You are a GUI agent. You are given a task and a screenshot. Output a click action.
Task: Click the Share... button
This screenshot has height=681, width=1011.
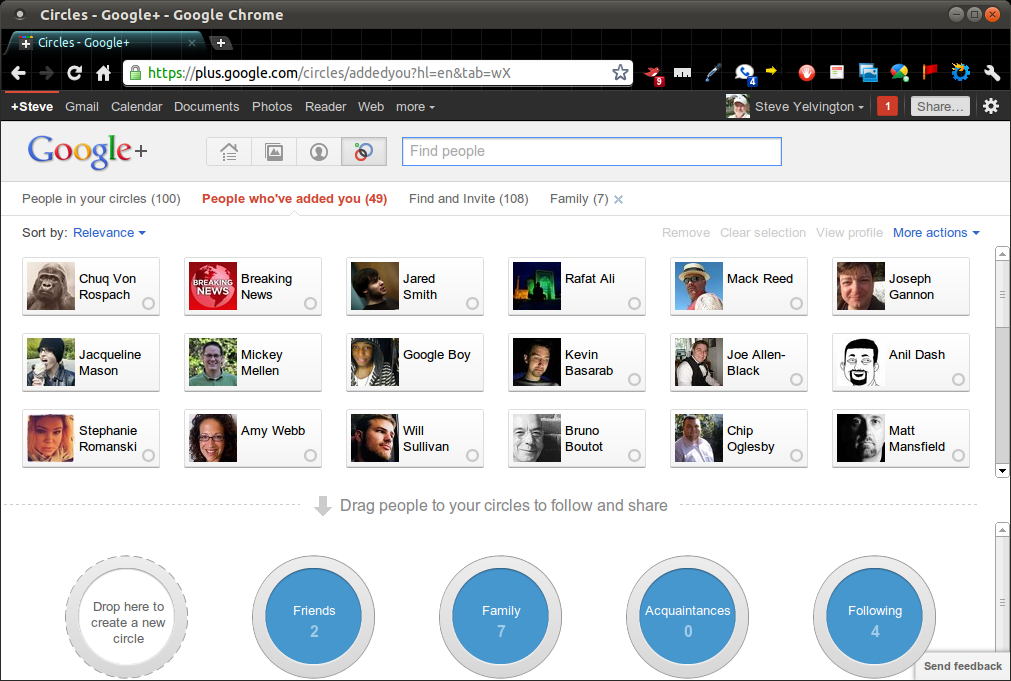click(x=940, y=106)
